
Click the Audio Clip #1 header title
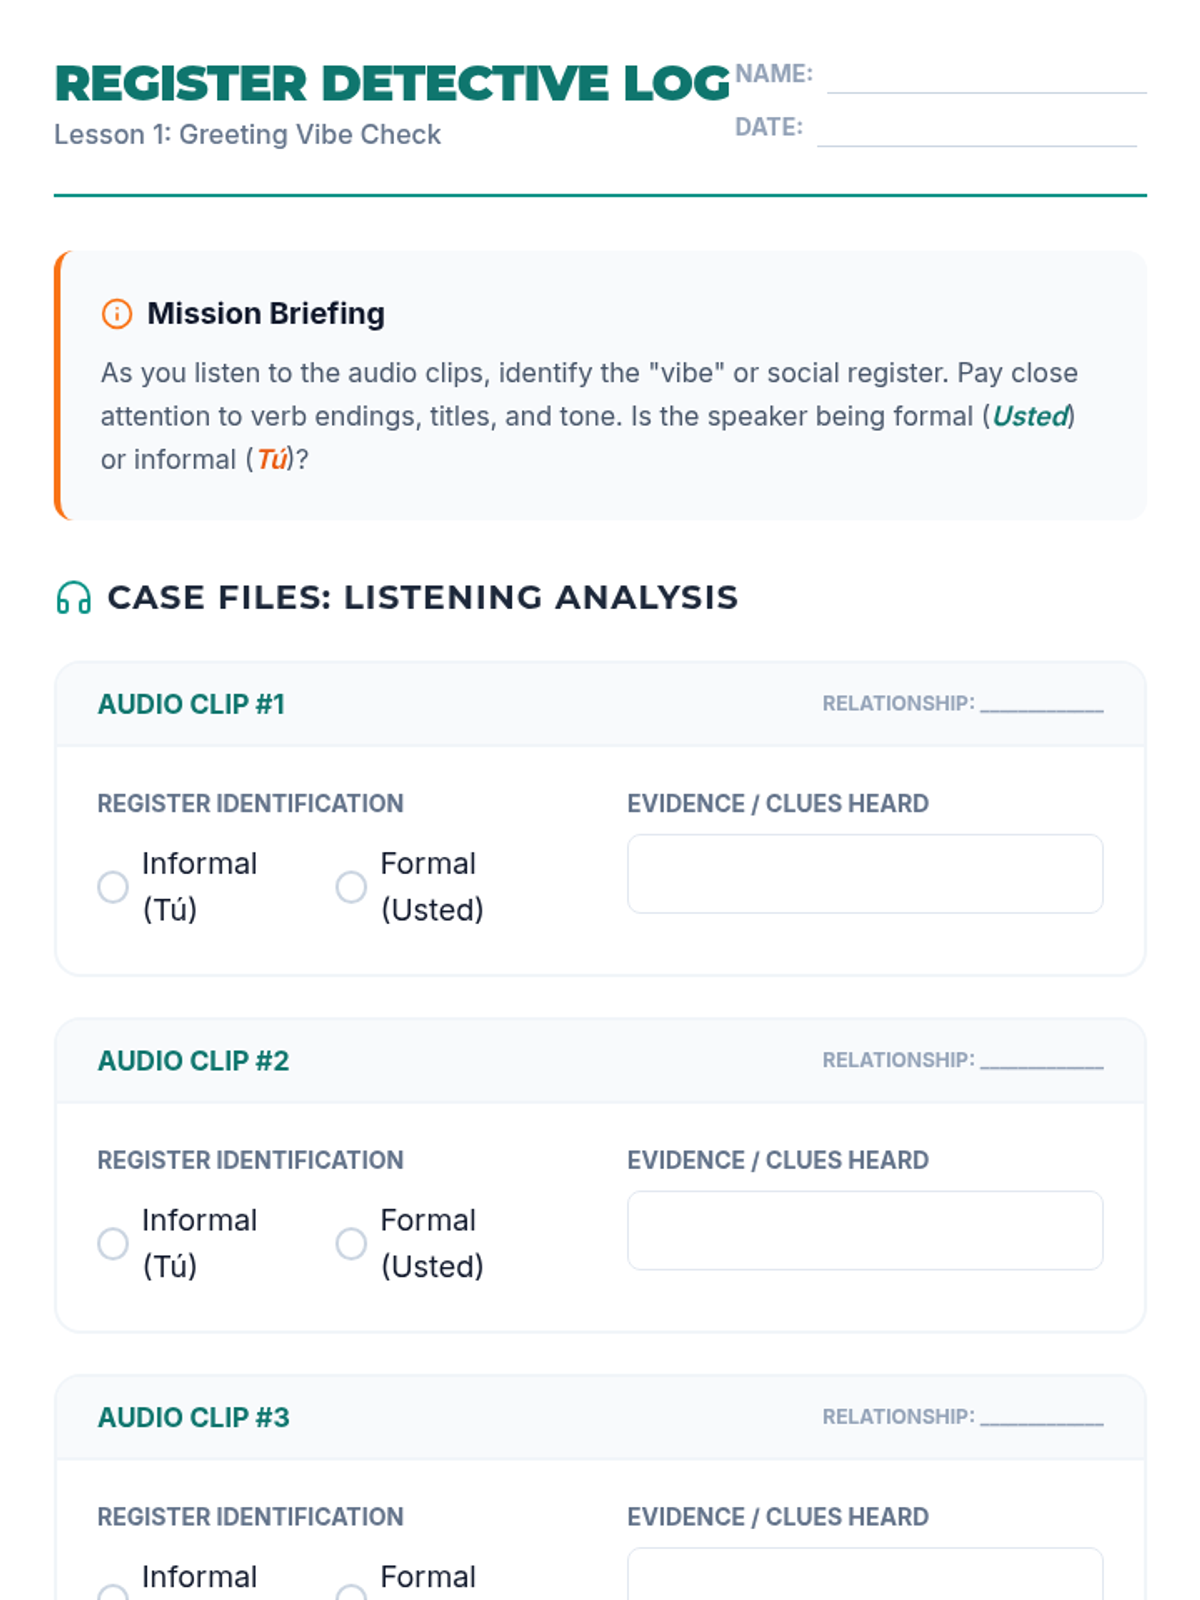(191, 704)
